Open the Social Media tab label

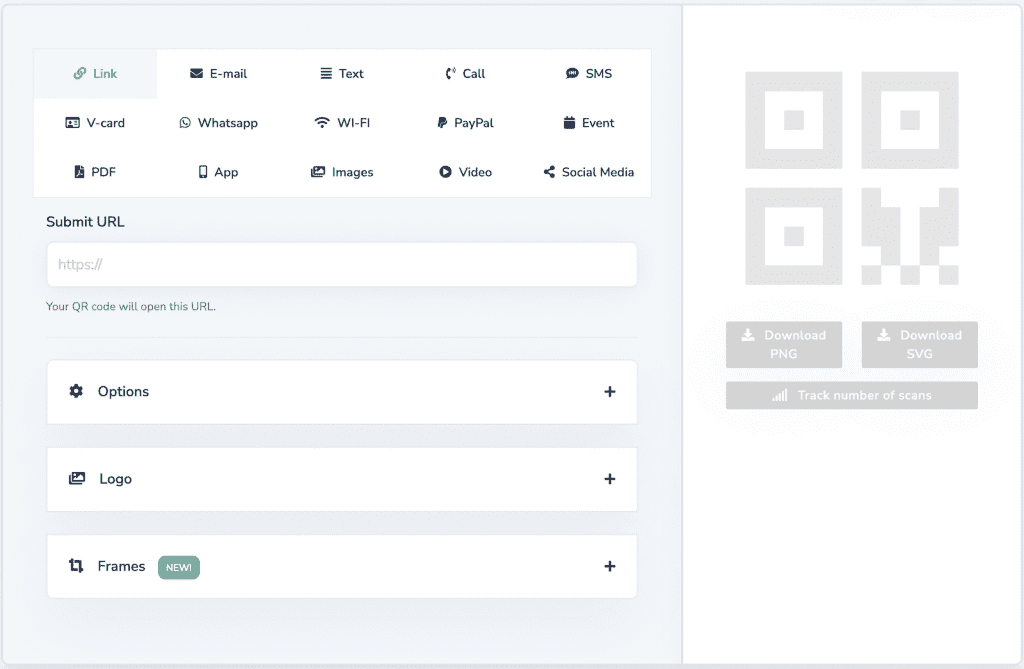(x=598, y=172)
